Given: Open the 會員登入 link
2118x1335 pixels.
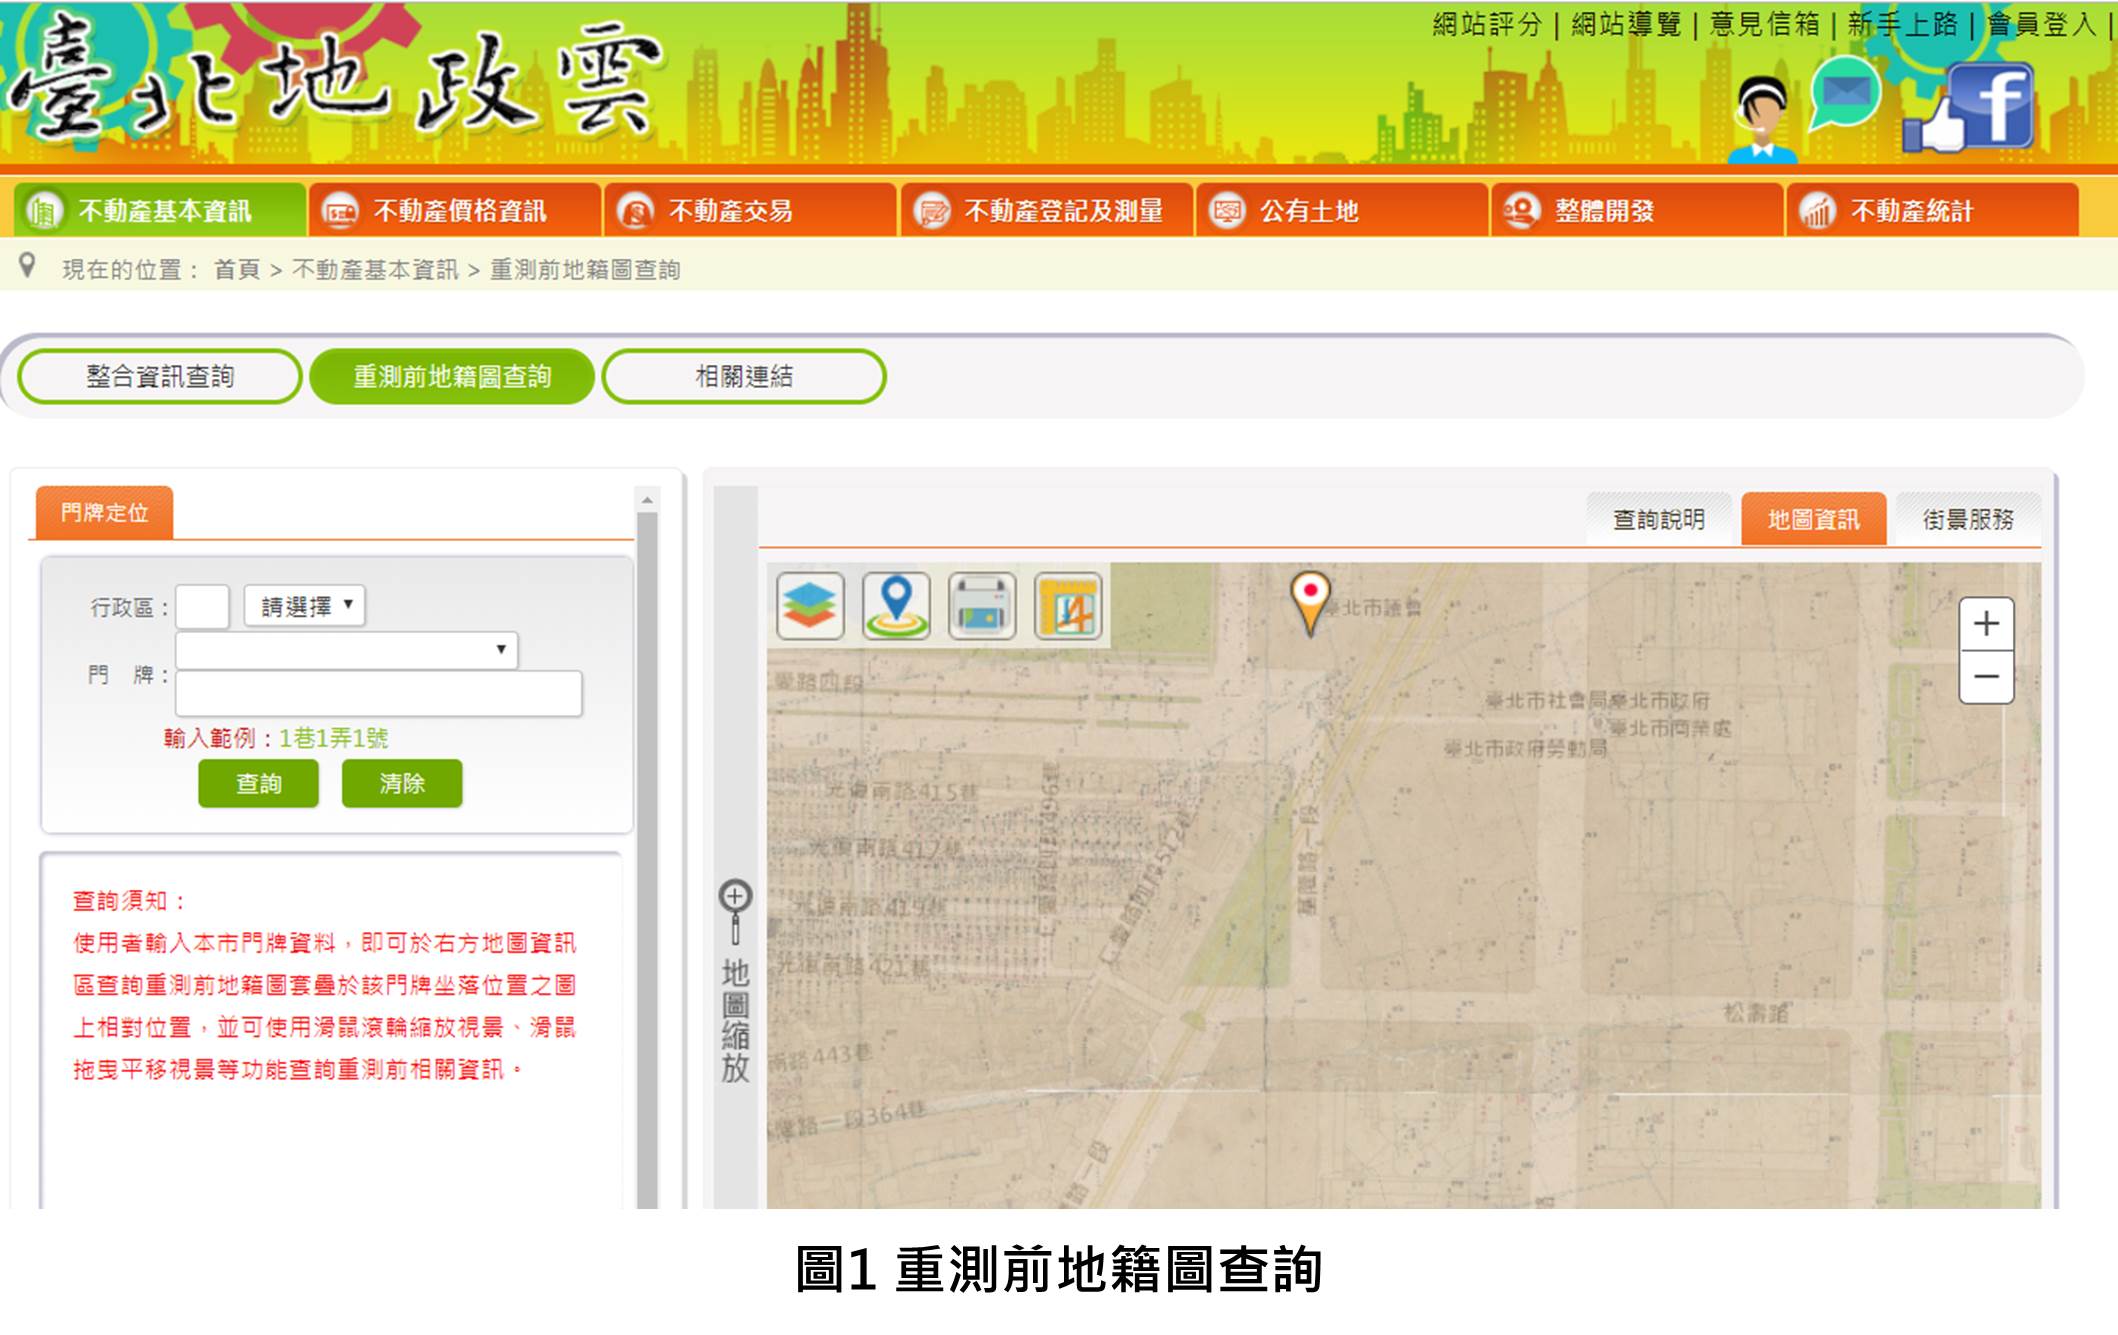Looking at the screenshot, I should point(2041,24).
